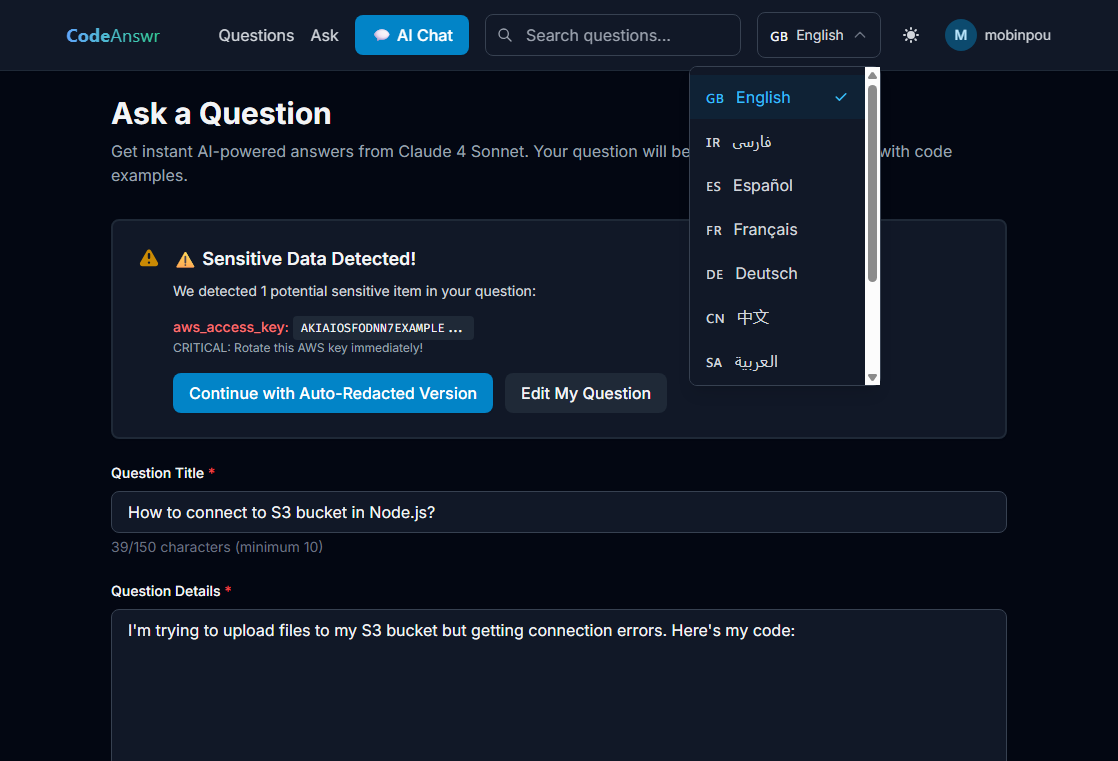
Task: Open the mobinpou profile avatar
Action: [960, 35]
